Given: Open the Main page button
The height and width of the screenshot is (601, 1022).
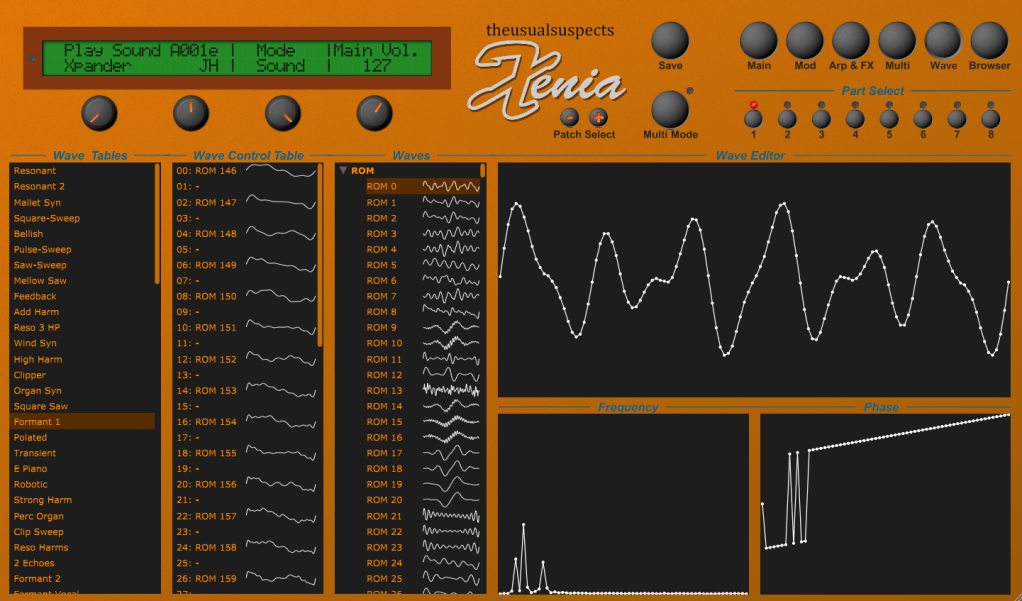Looking at the screenshot, I should (758, 41).
